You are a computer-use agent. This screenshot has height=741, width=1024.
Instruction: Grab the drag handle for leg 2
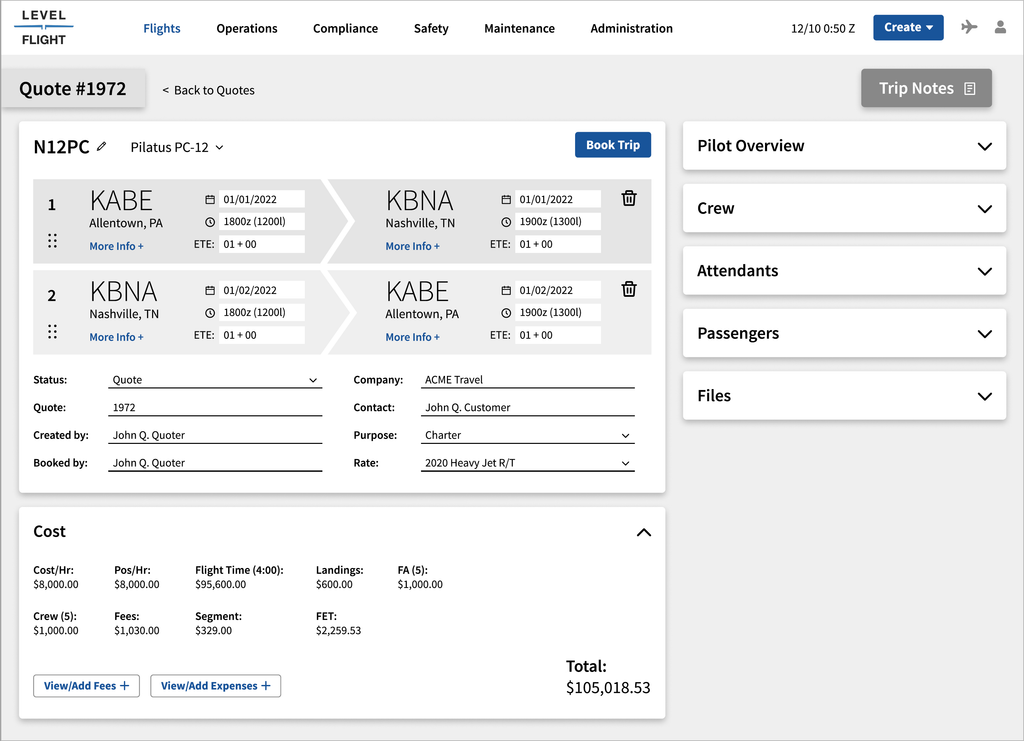click(52, 332)
